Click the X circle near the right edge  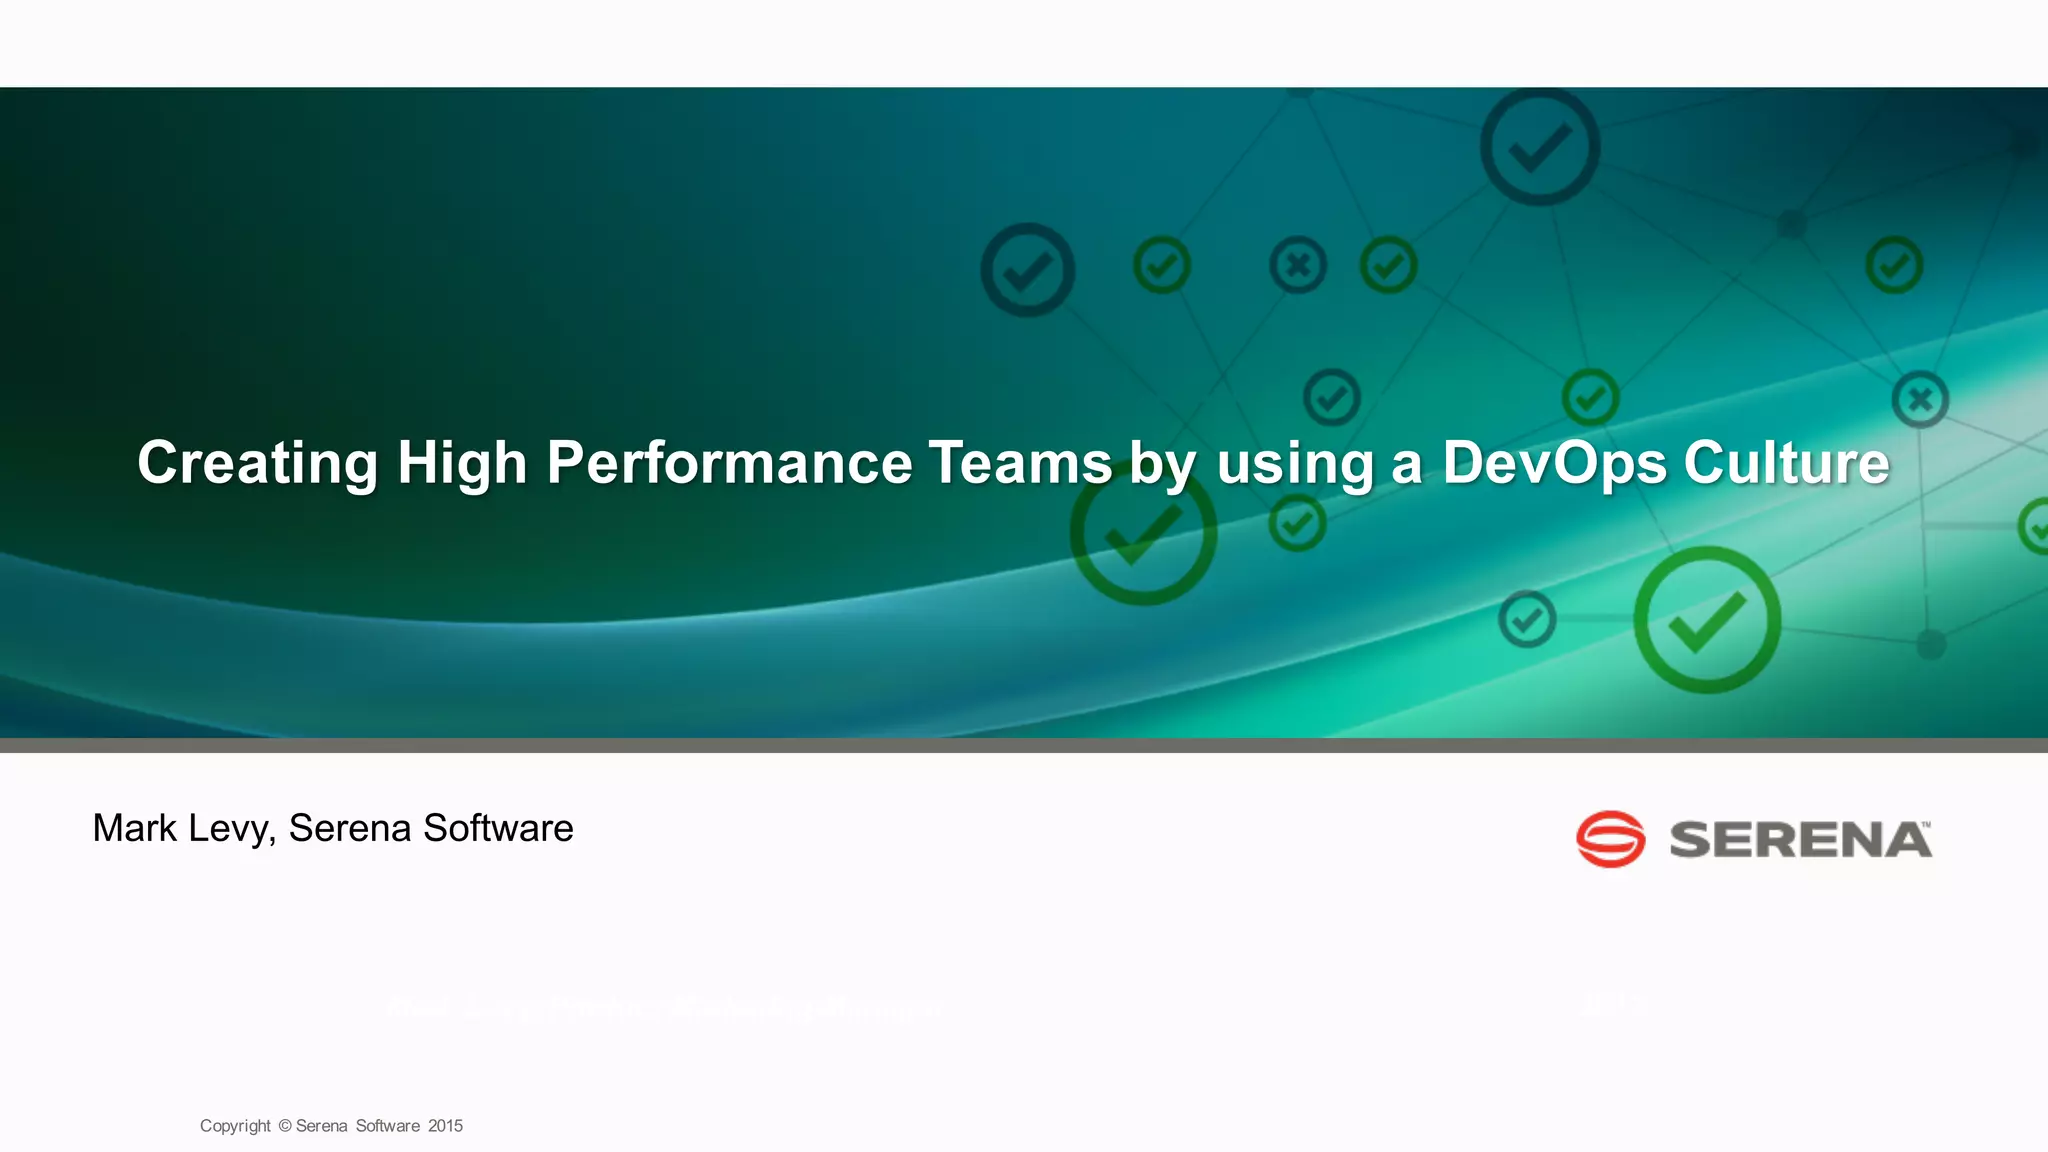click(x=1920, y=399)
